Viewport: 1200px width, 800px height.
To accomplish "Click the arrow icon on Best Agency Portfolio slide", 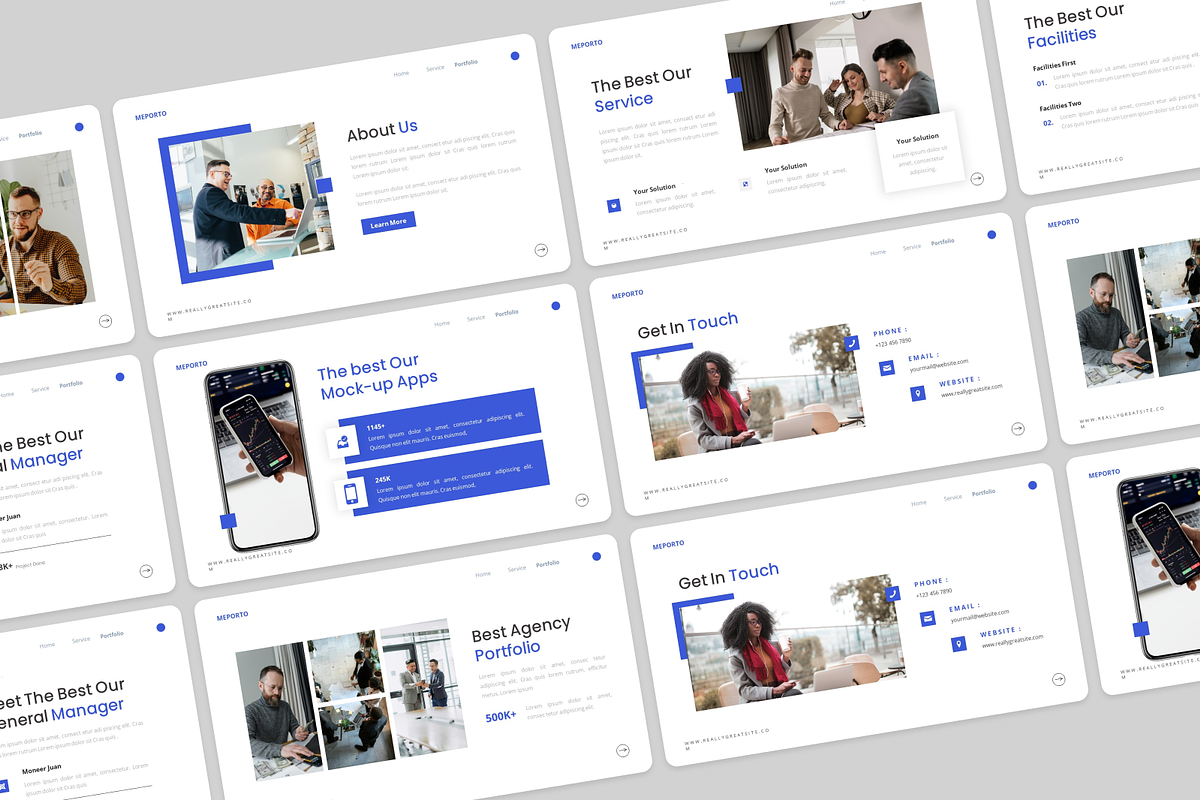I will coord(623,750).
